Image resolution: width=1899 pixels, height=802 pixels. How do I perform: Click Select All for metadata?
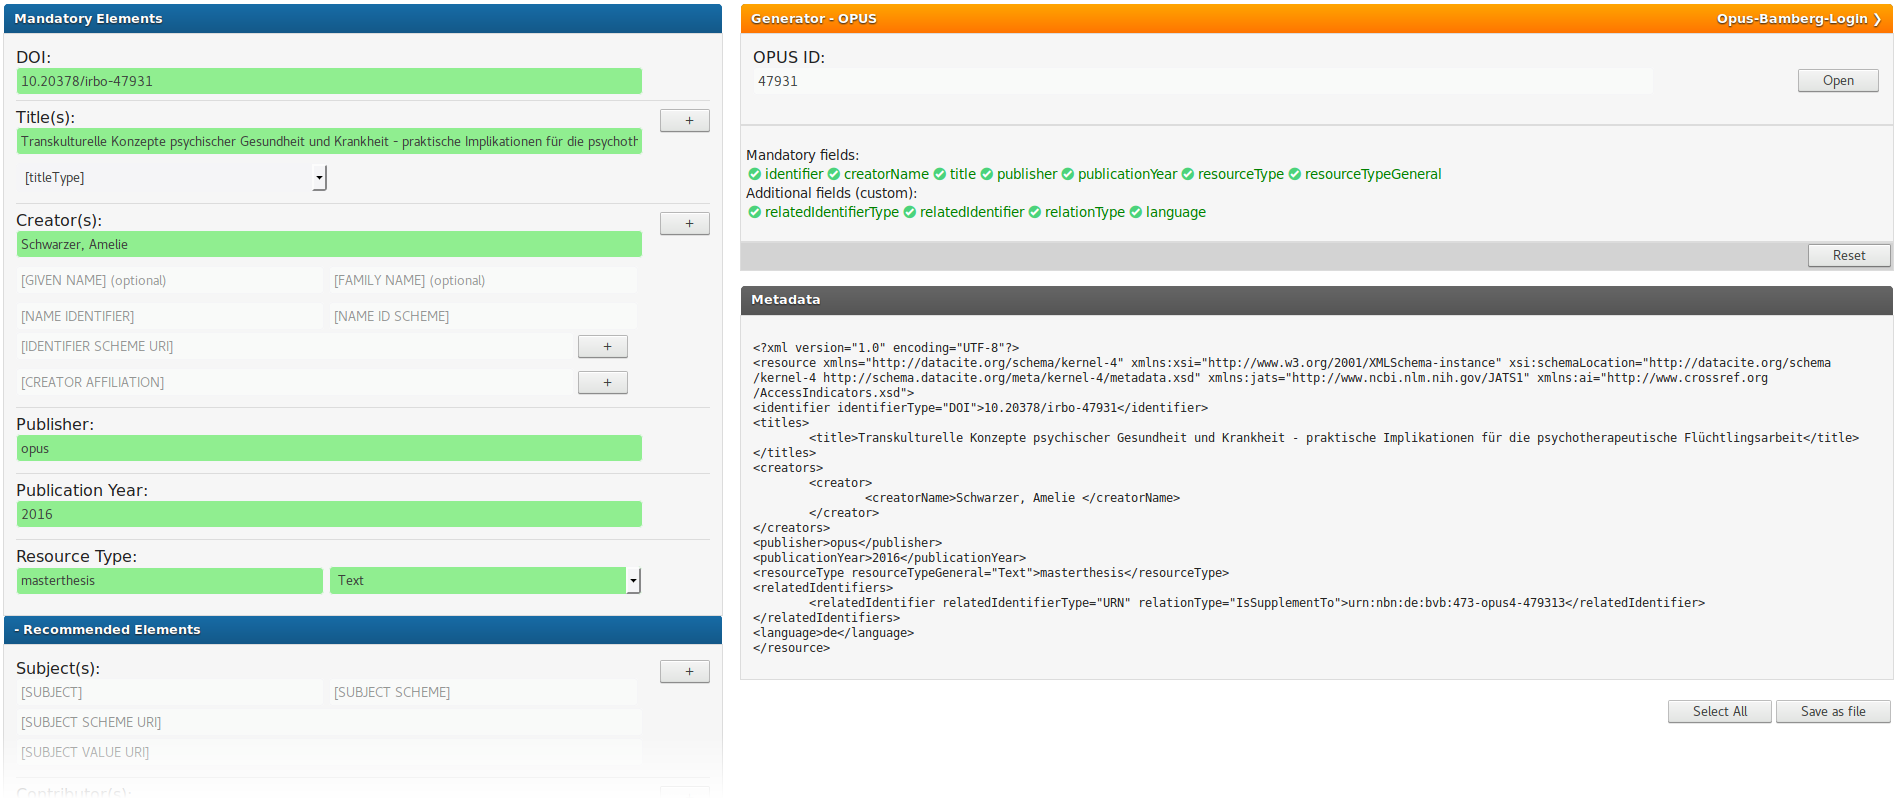1720,712
